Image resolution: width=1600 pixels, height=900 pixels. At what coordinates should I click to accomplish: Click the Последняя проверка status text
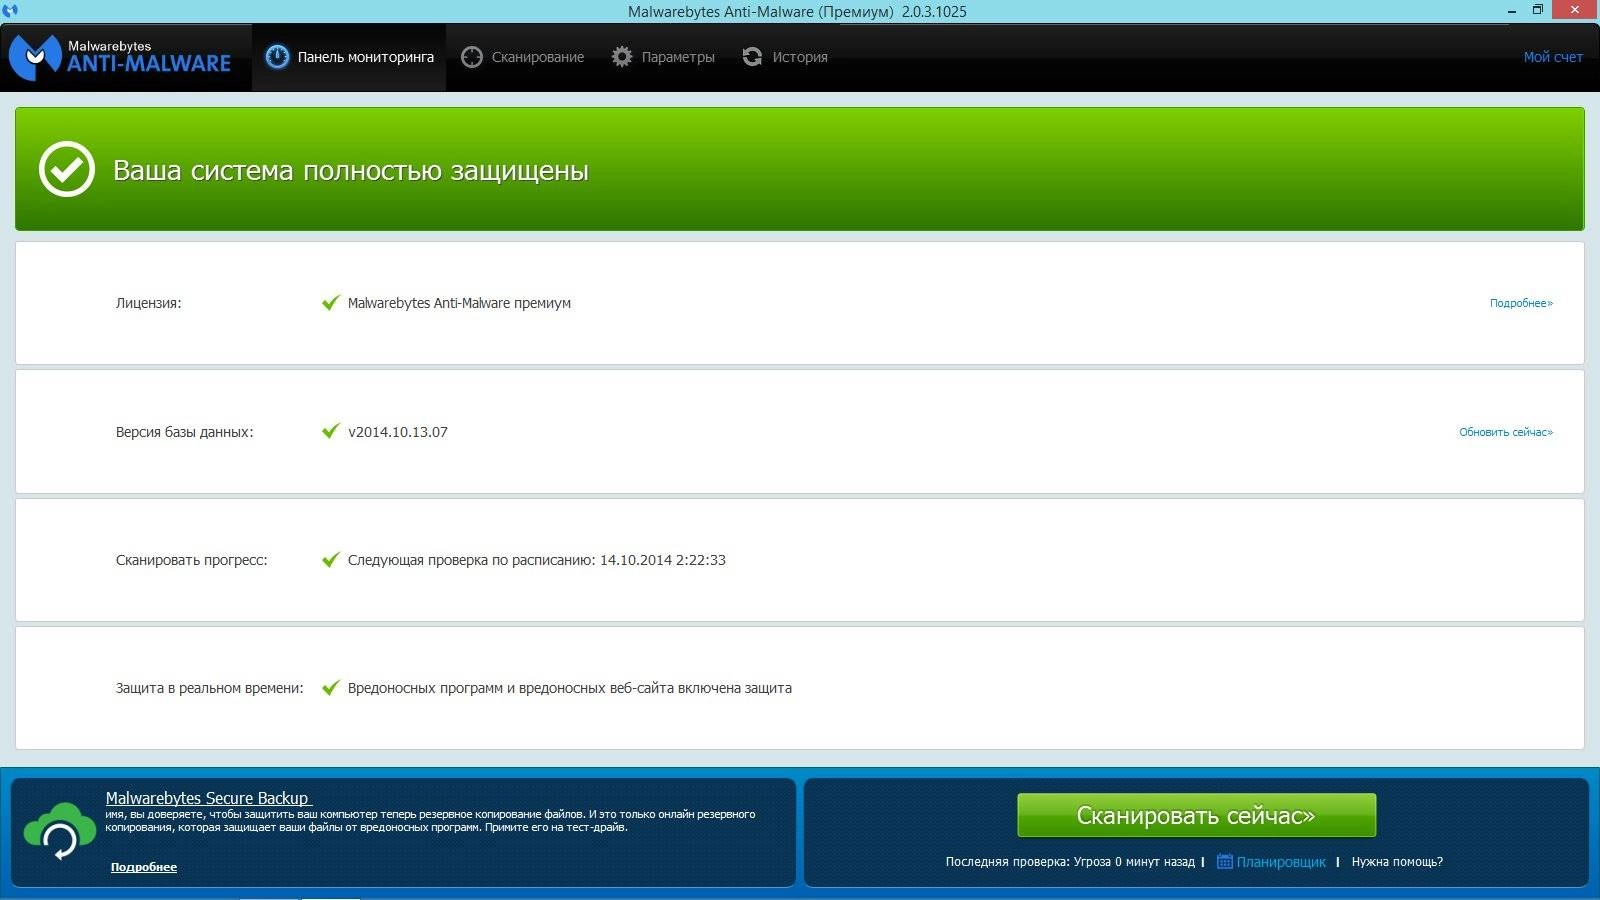click(1070, 861)
